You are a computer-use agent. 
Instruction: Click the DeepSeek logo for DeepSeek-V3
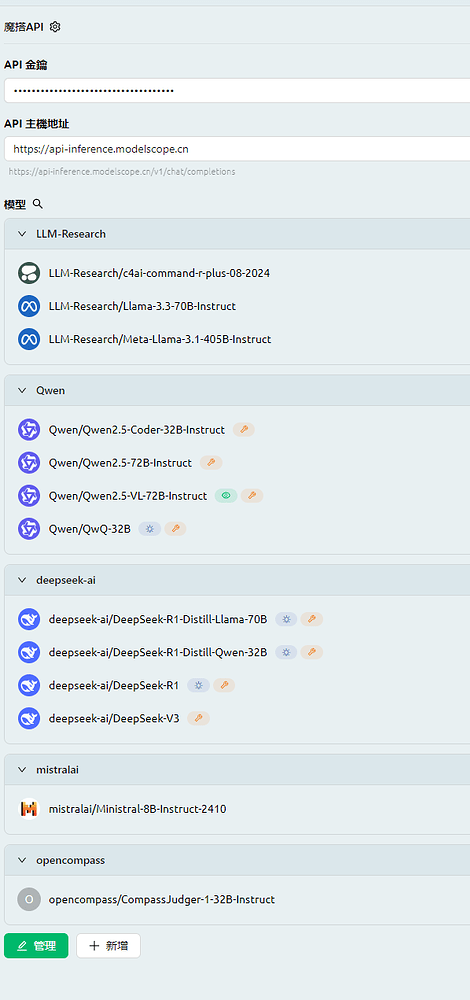[x=29, y=718]
